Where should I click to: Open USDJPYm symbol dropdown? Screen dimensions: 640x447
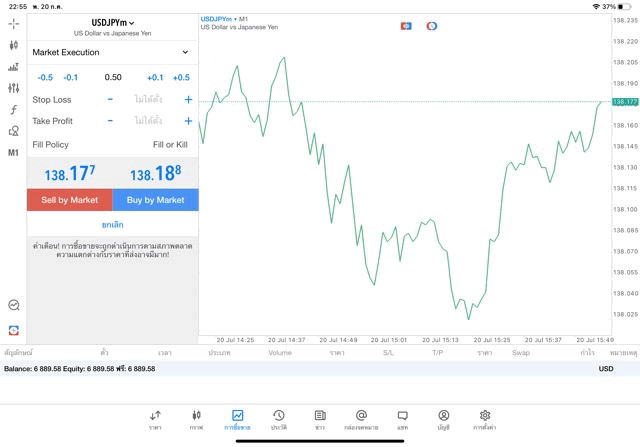pos(113,23)
